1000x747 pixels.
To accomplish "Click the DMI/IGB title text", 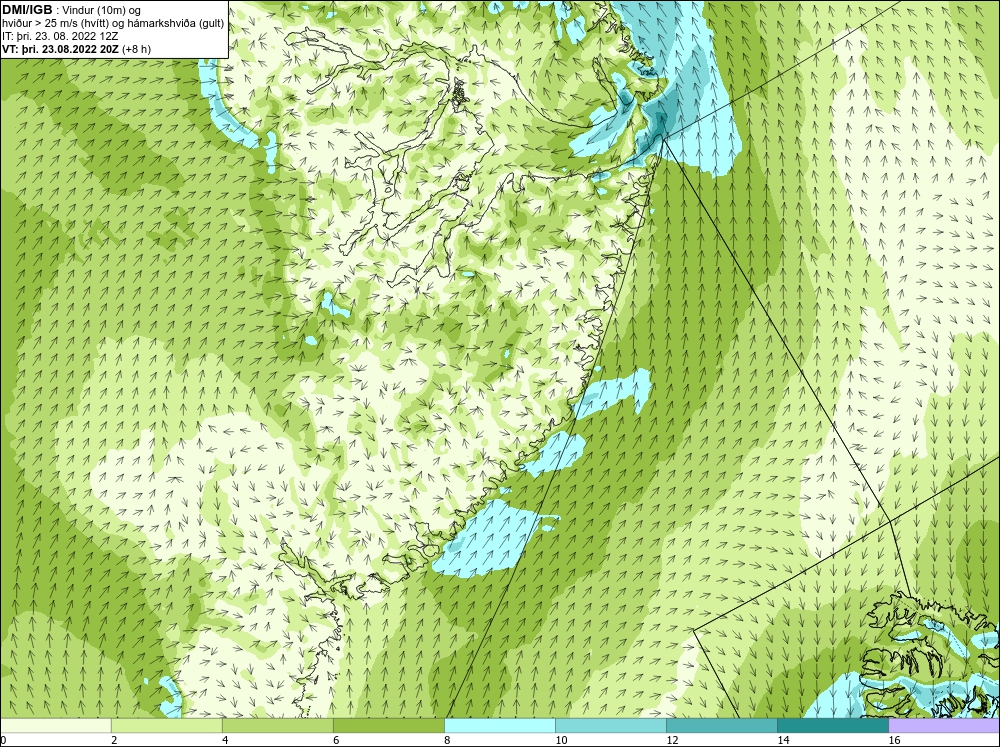I will [x=27, y=10].
